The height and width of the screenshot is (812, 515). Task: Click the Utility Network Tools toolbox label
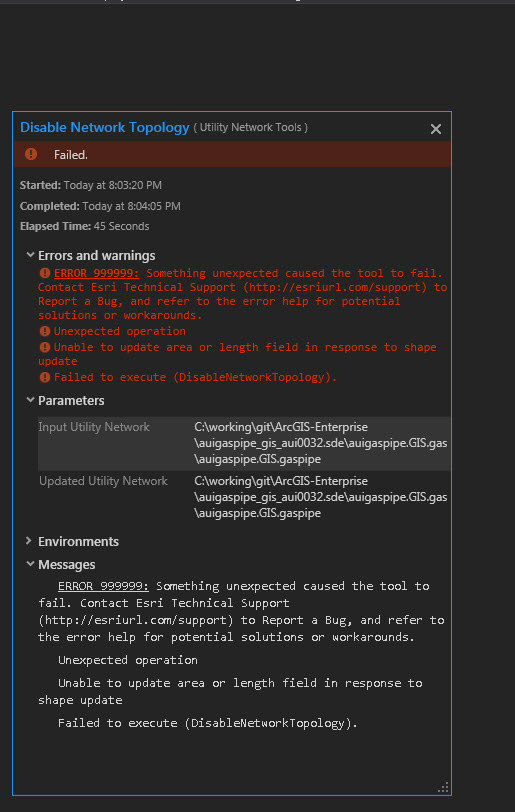click(x=251, y=127)
